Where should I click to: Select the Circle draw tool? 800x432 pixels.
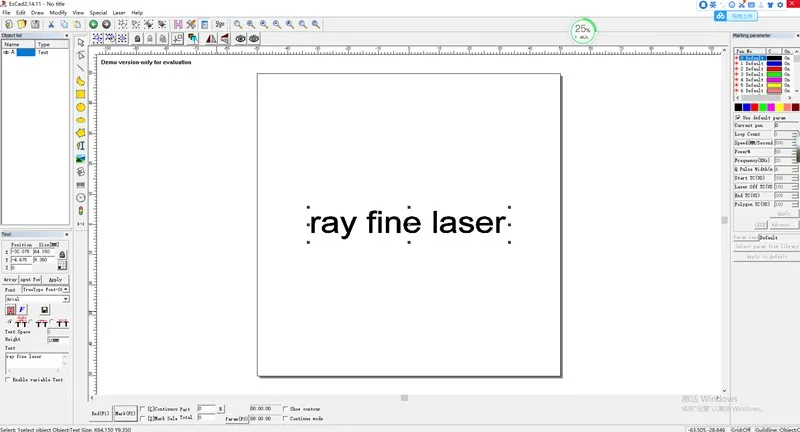click(x=81, y=107)
